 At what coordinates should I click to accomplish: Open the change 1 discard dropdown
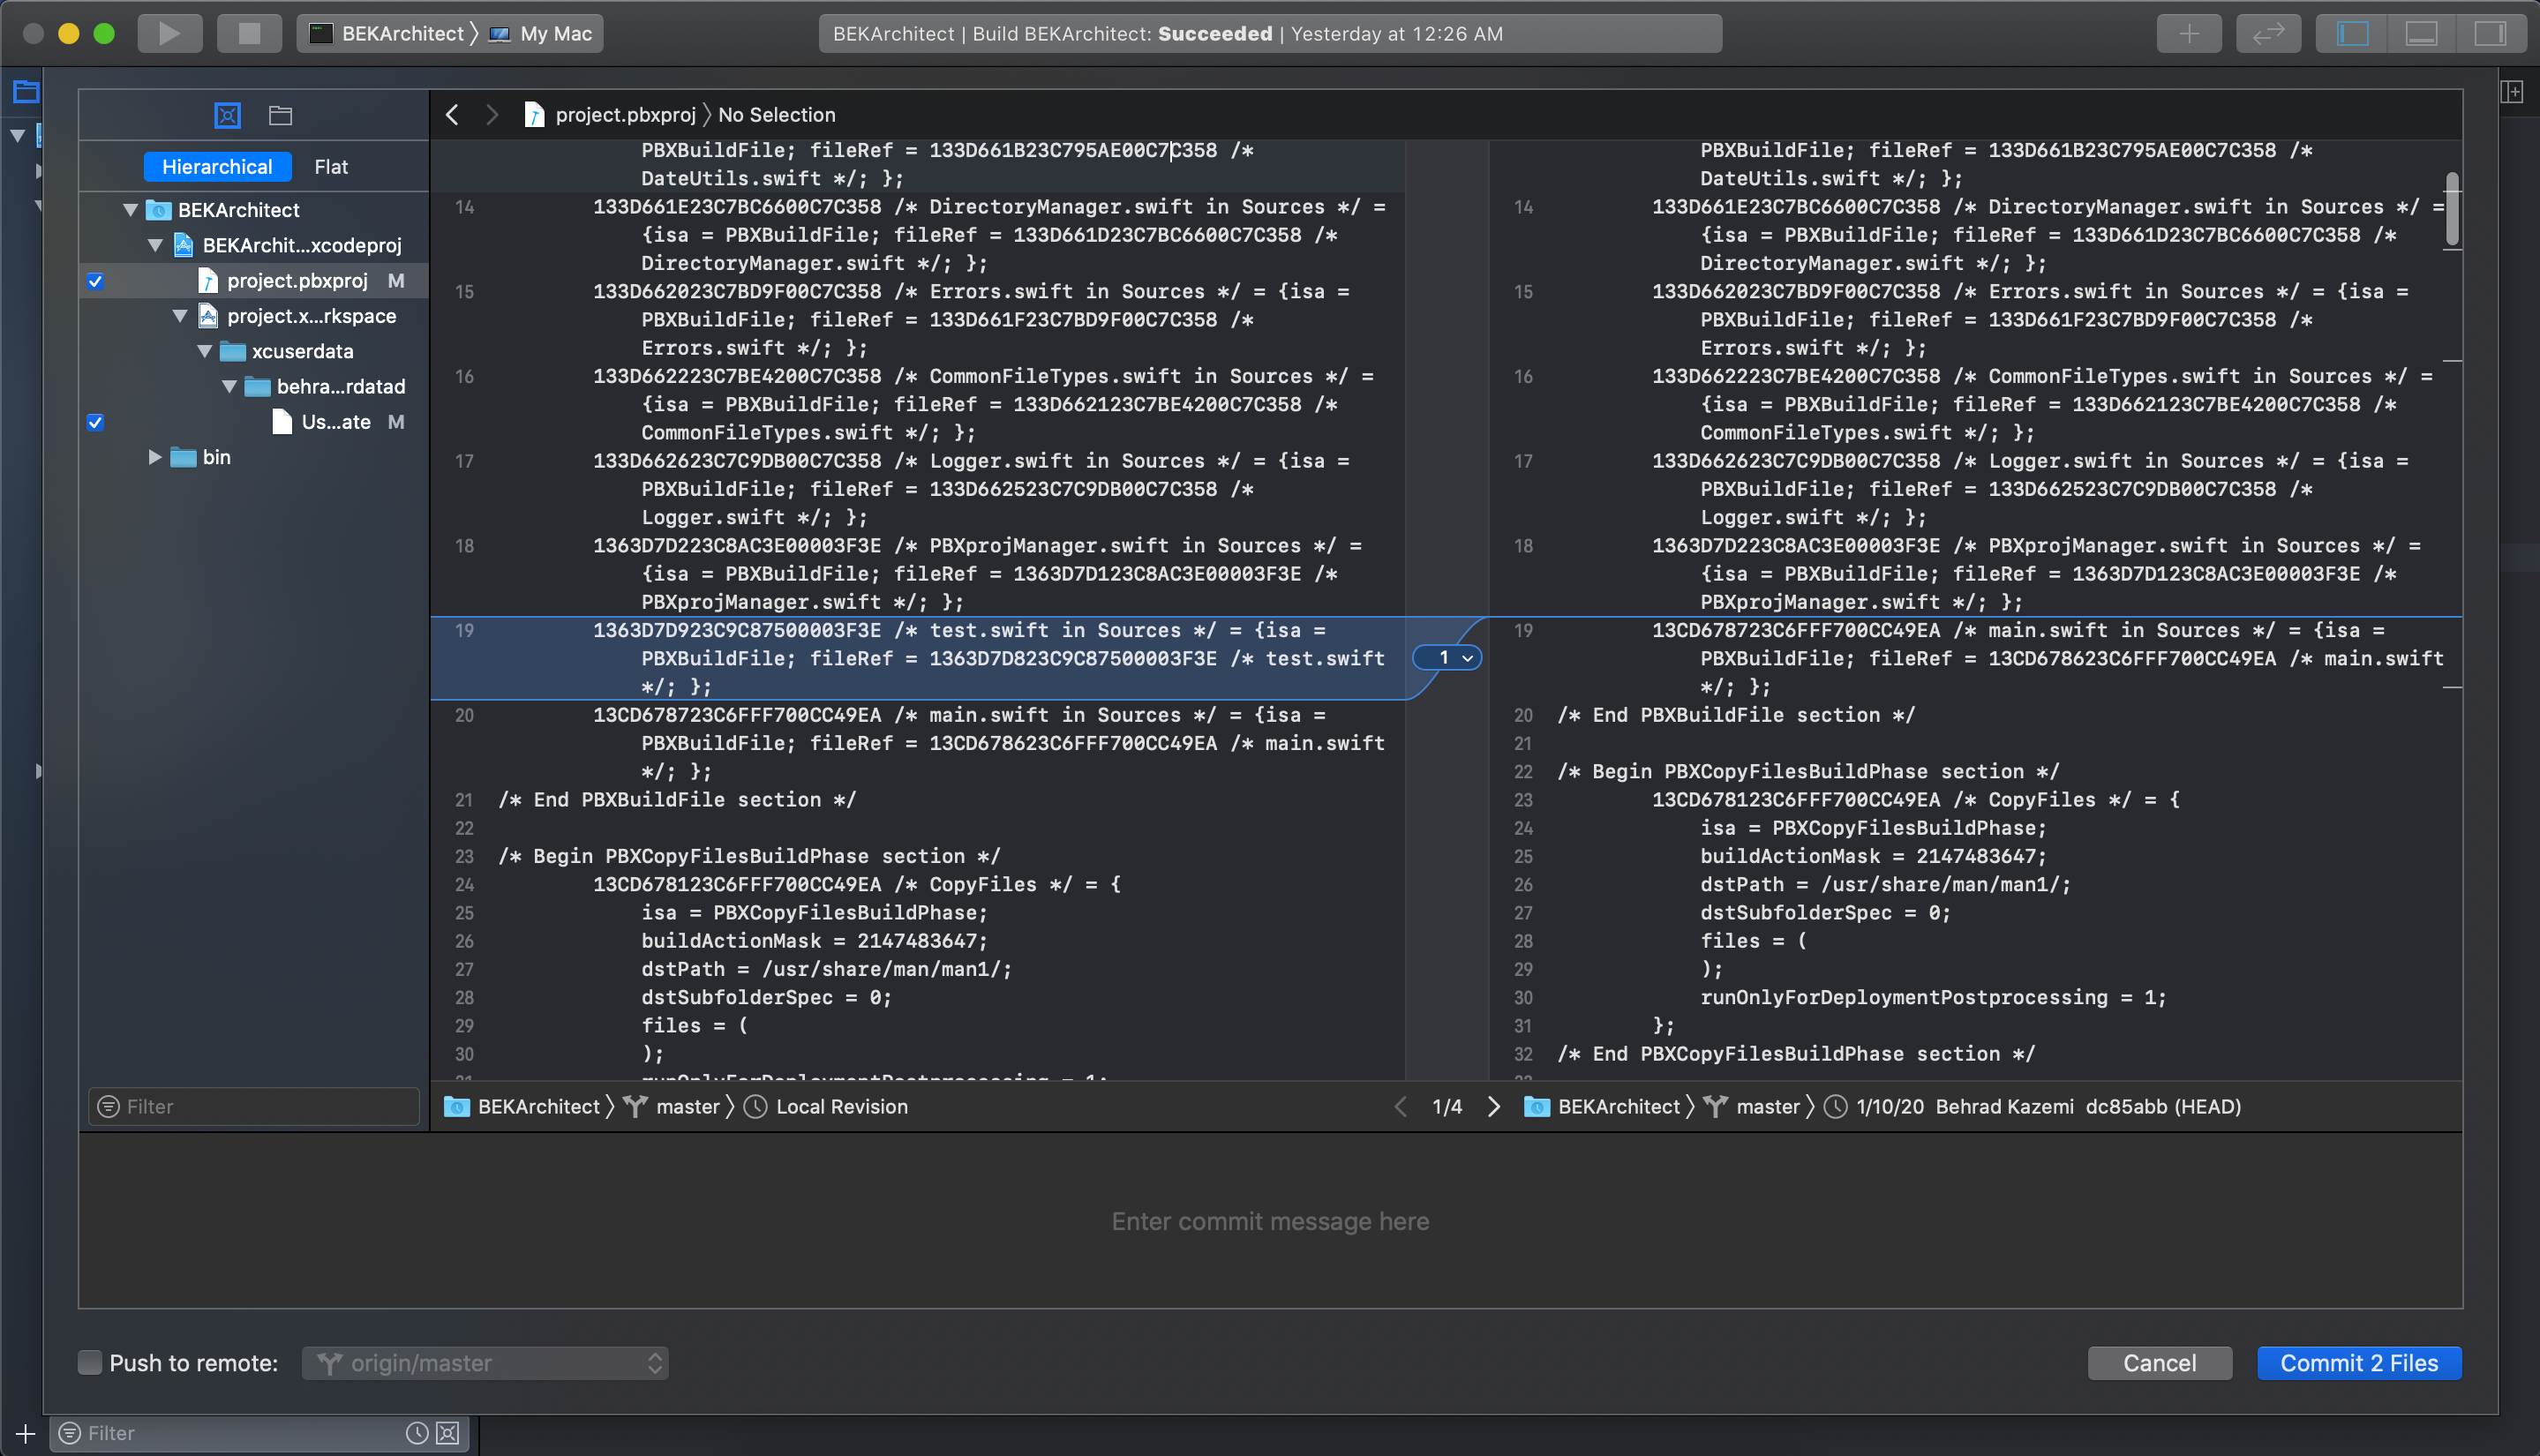click(x=1447, y=658)
